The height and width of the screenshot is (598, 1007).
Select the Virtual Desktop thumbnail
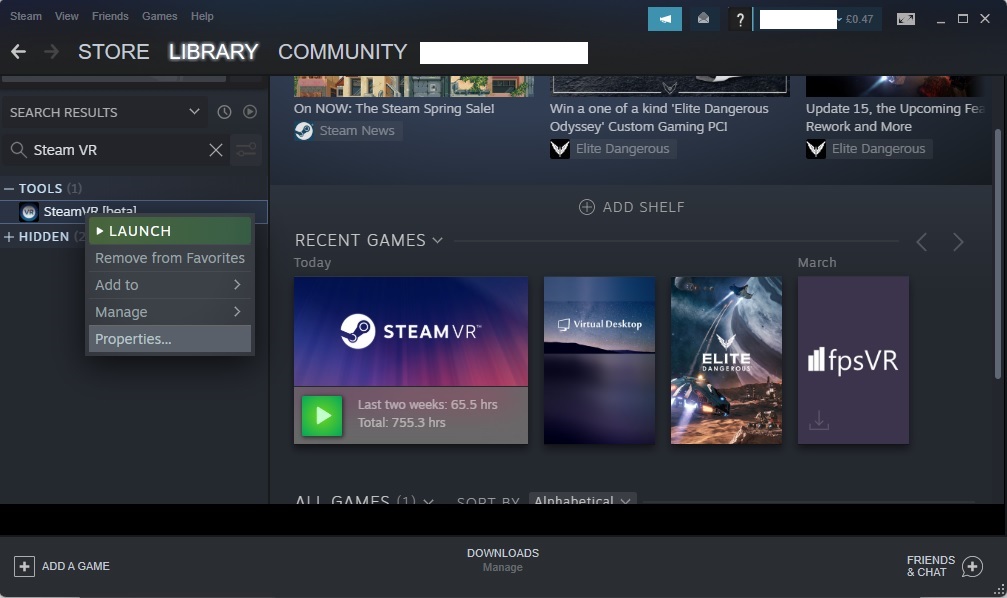pos(599,360)
